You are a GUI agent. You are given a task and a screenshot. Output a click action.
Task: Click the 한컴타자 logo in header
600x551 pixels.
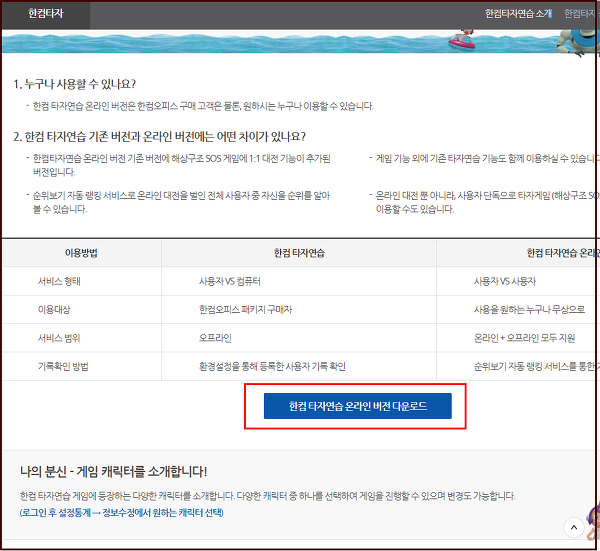click(x=46, y=14)
